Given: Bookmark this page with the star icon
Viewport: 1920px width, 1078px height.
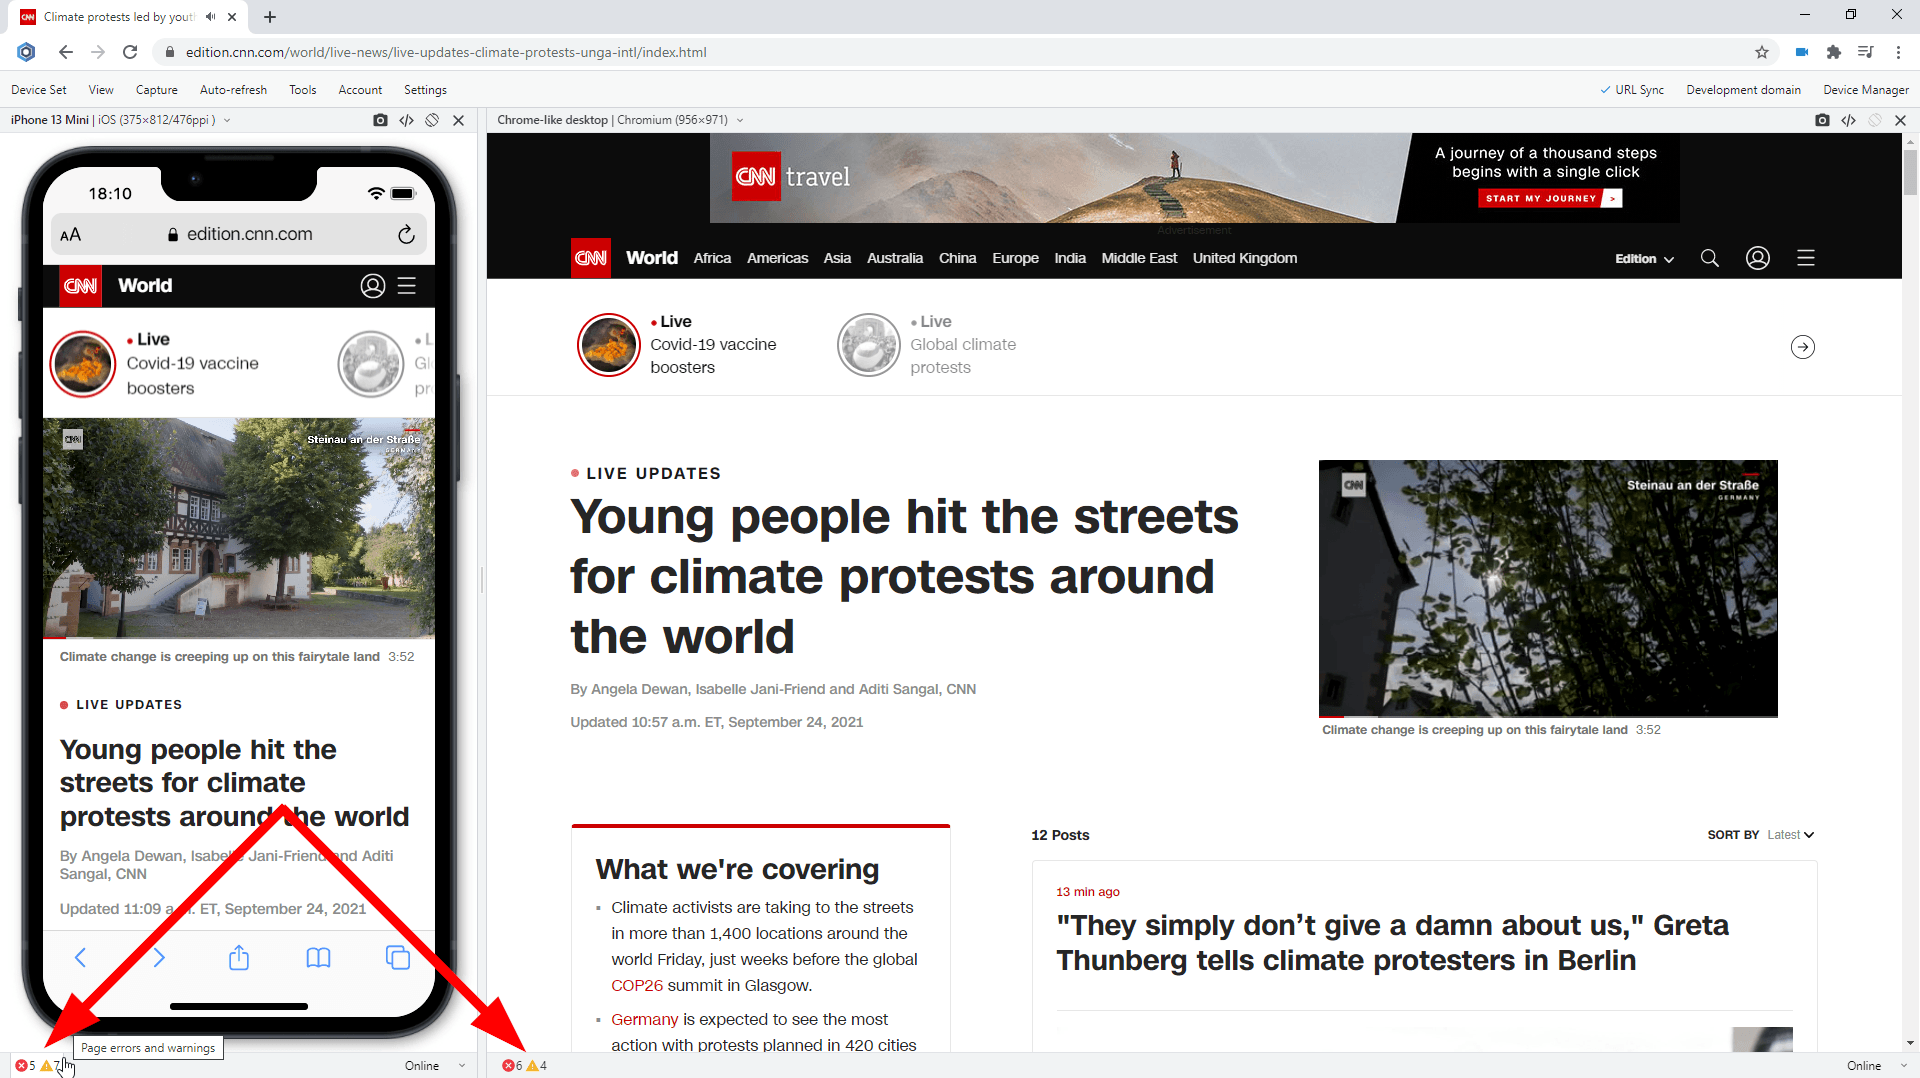Looking at the screenshot, I should pyautogui.click(x=1761, y=52).
